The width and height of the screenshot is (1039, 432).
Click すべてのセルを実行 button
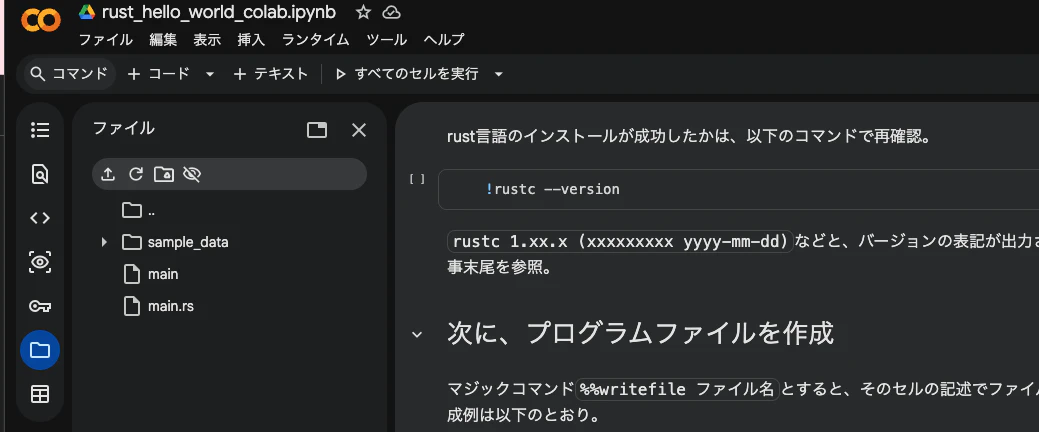pyautogui.click(x=407, y=74)
